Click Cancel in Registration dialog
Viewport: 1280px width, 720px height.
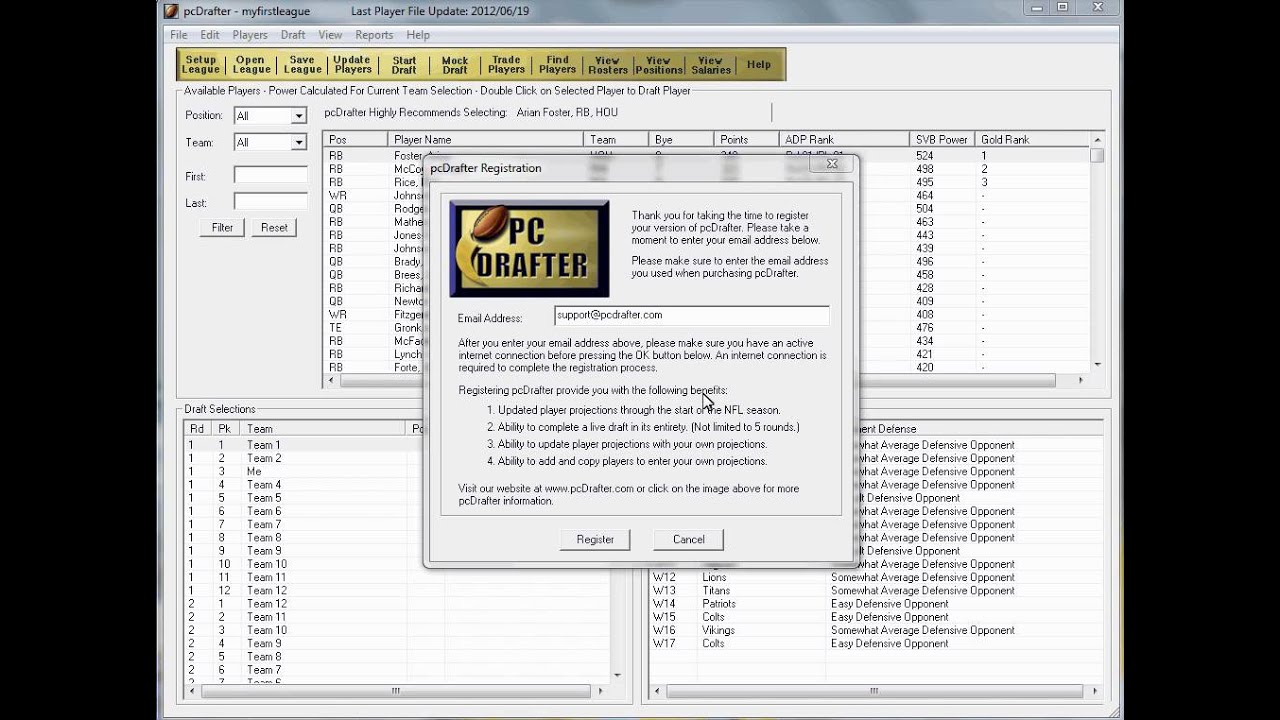688,539
